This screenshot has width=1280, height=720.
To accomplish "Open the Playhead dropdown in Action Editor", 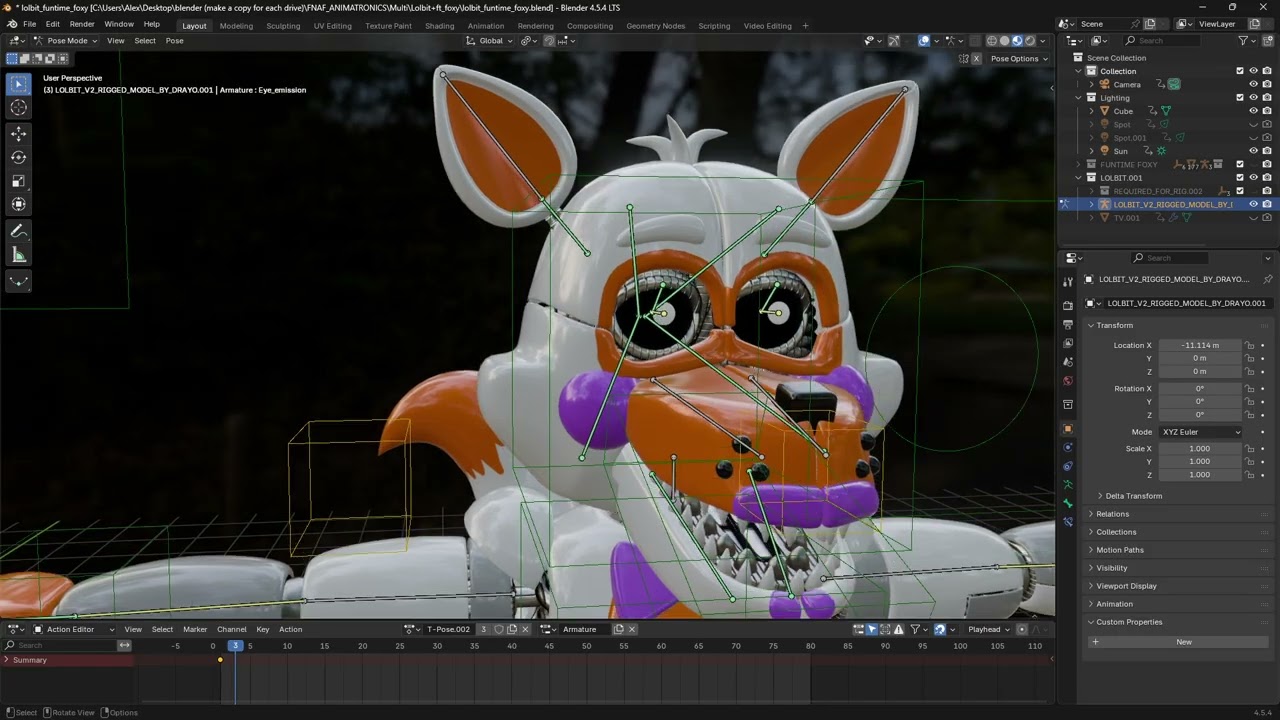I will (990, 629).
